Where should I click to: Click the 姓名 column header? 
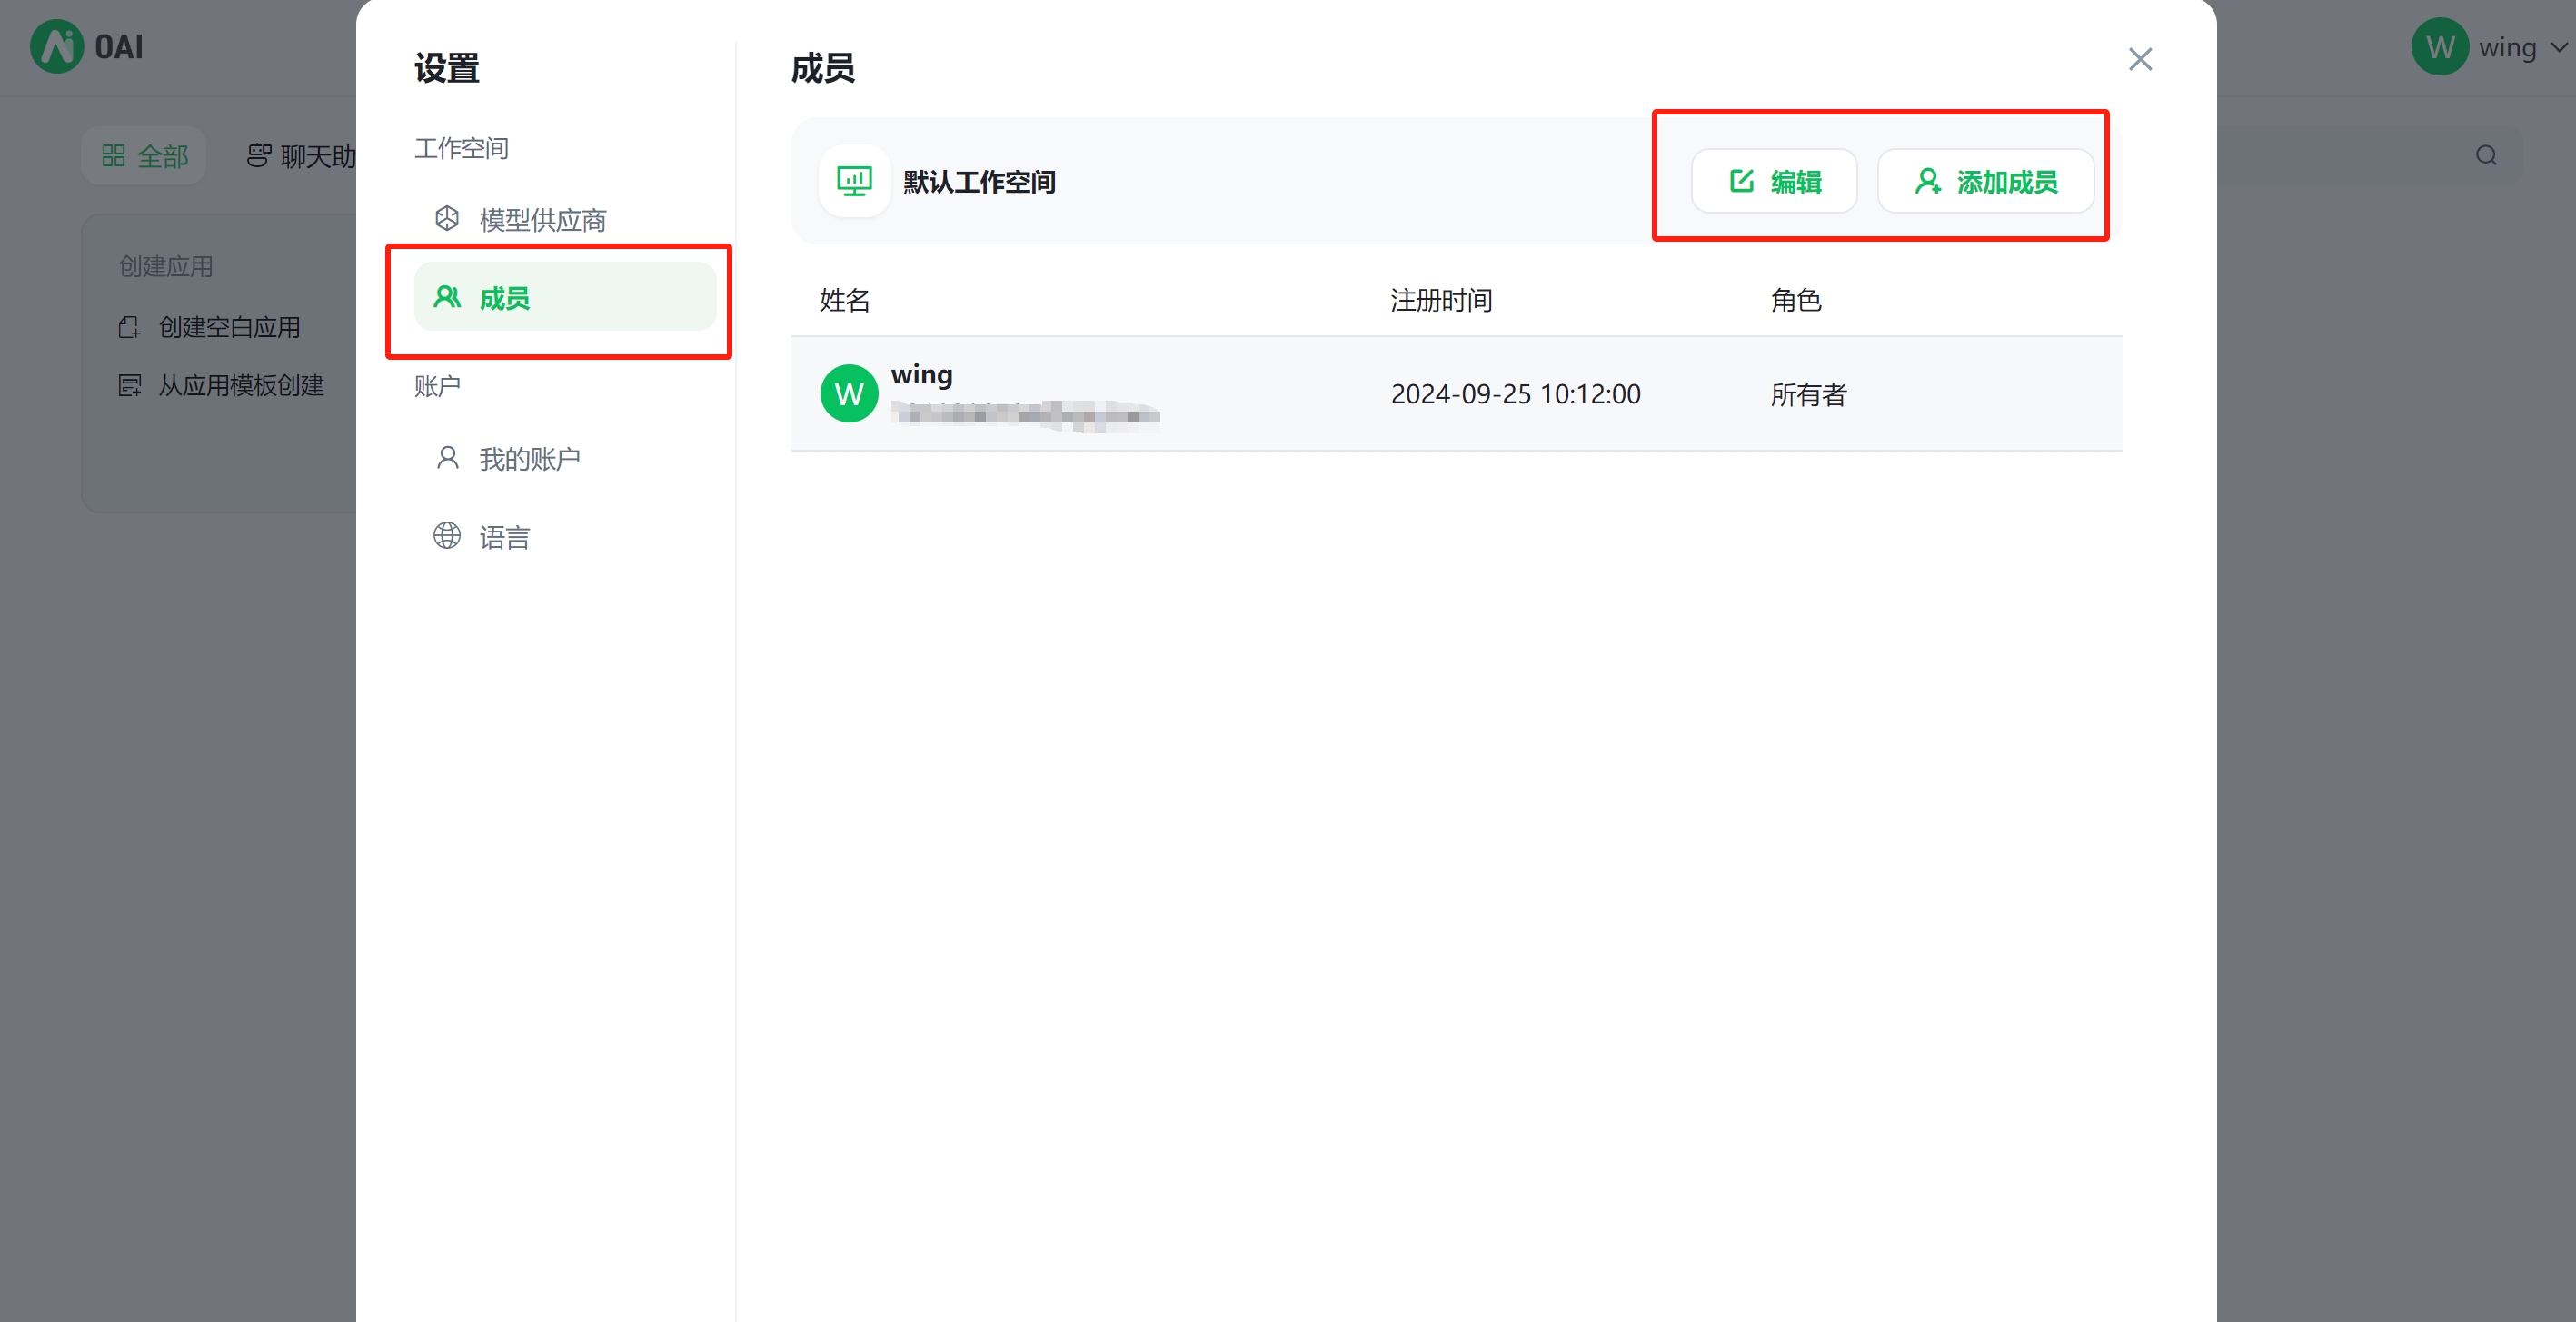(844, 300)
